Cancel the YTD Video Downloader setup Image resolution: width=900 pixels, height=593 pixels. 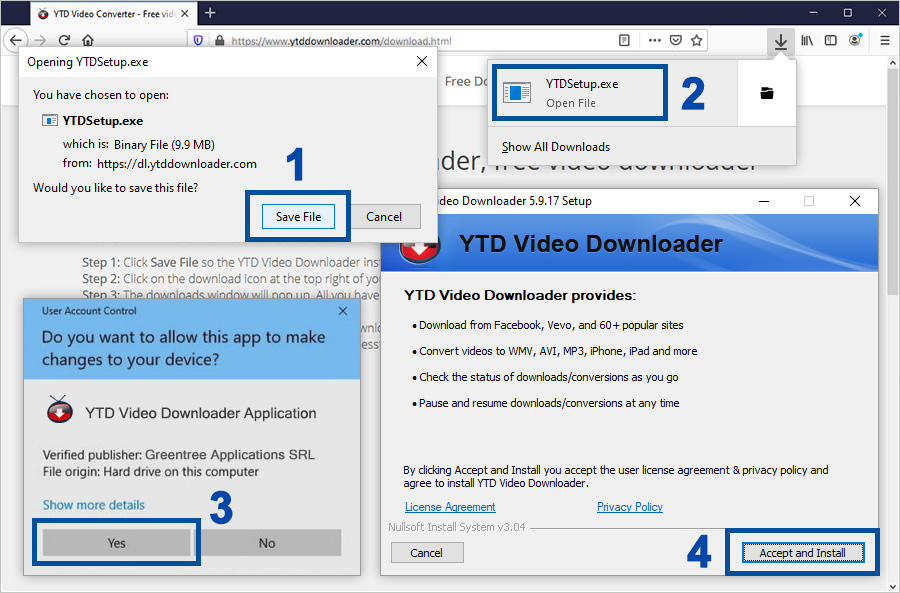click(426, 553)
